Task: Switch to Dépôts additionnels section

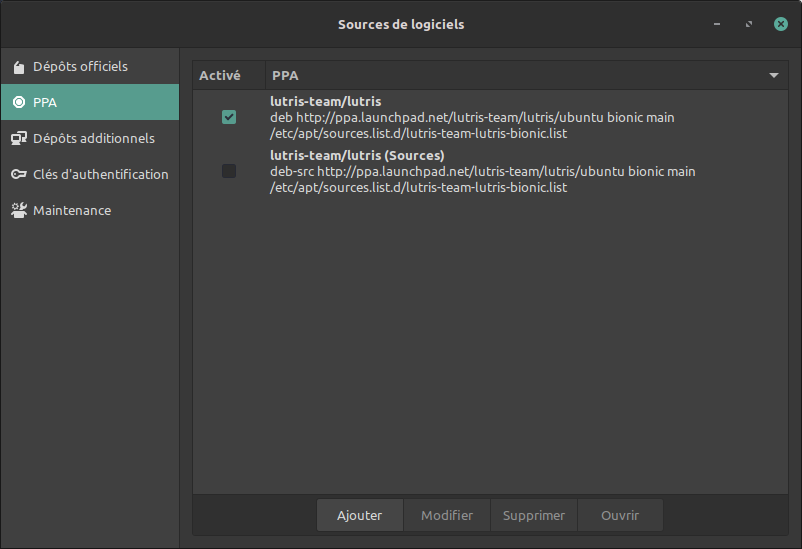Action: (x=93, y=138)
